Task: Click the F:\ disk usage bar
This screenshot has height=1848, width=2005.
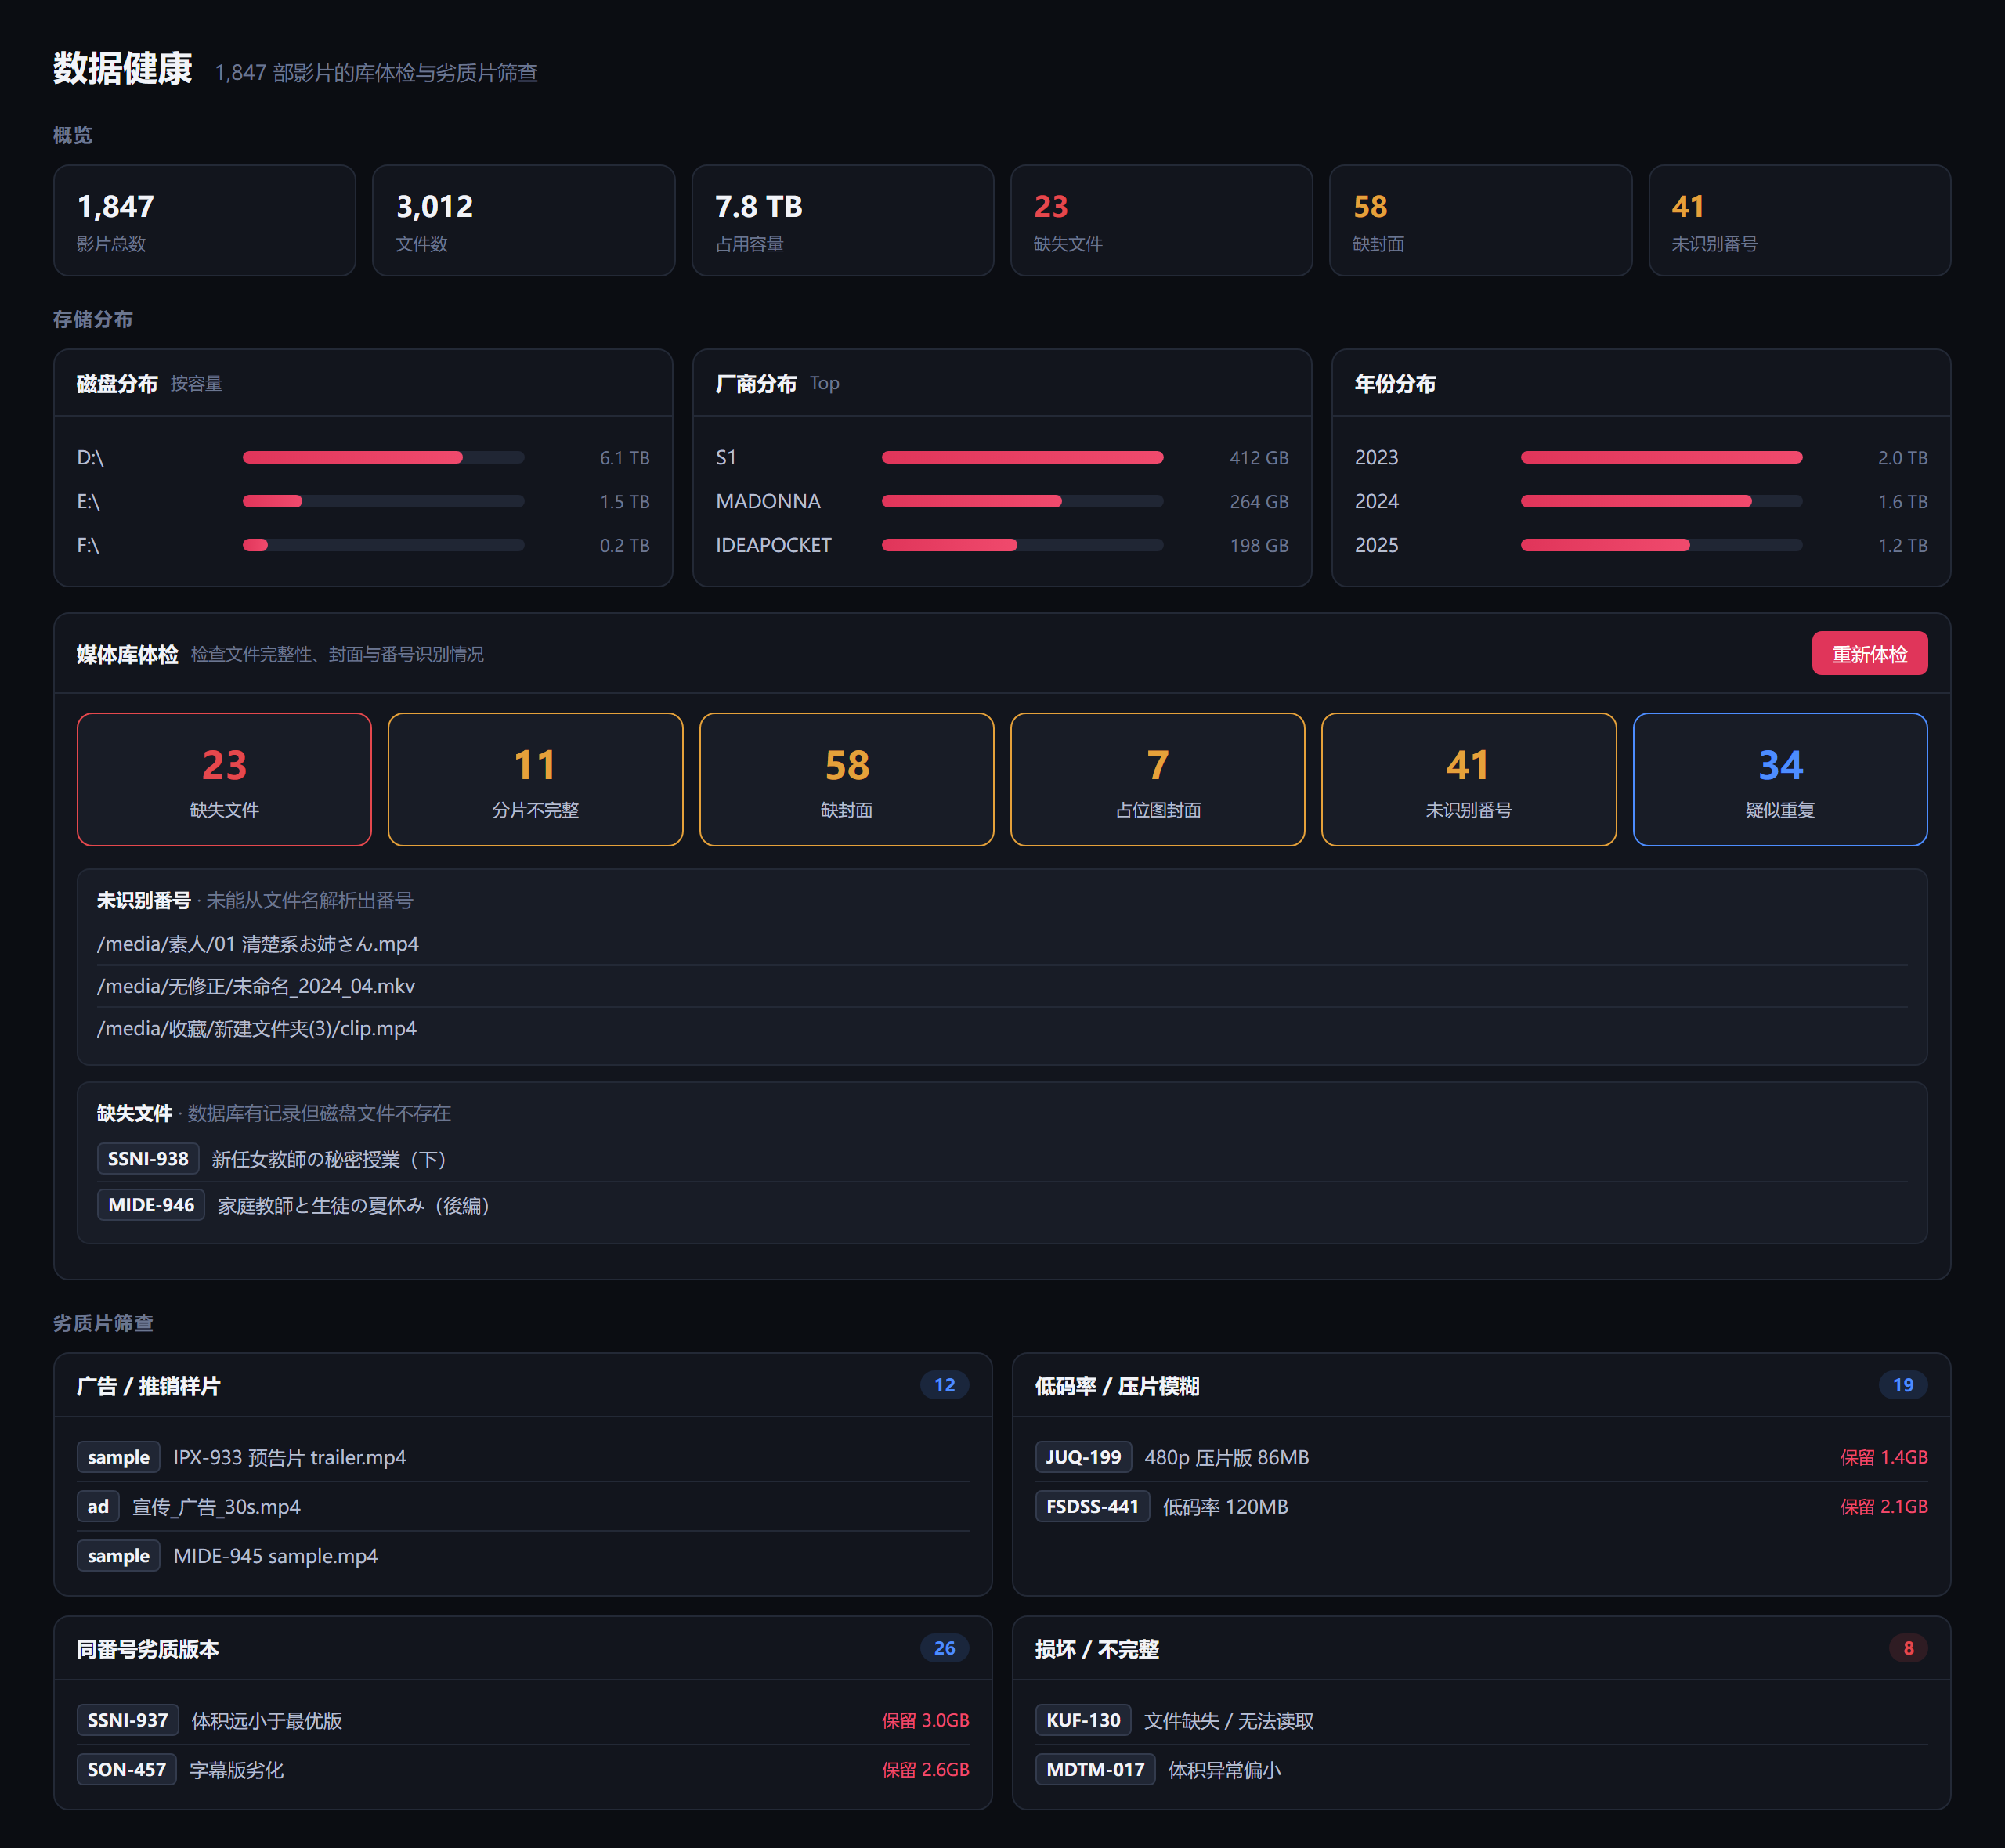Action: (383, 546)
